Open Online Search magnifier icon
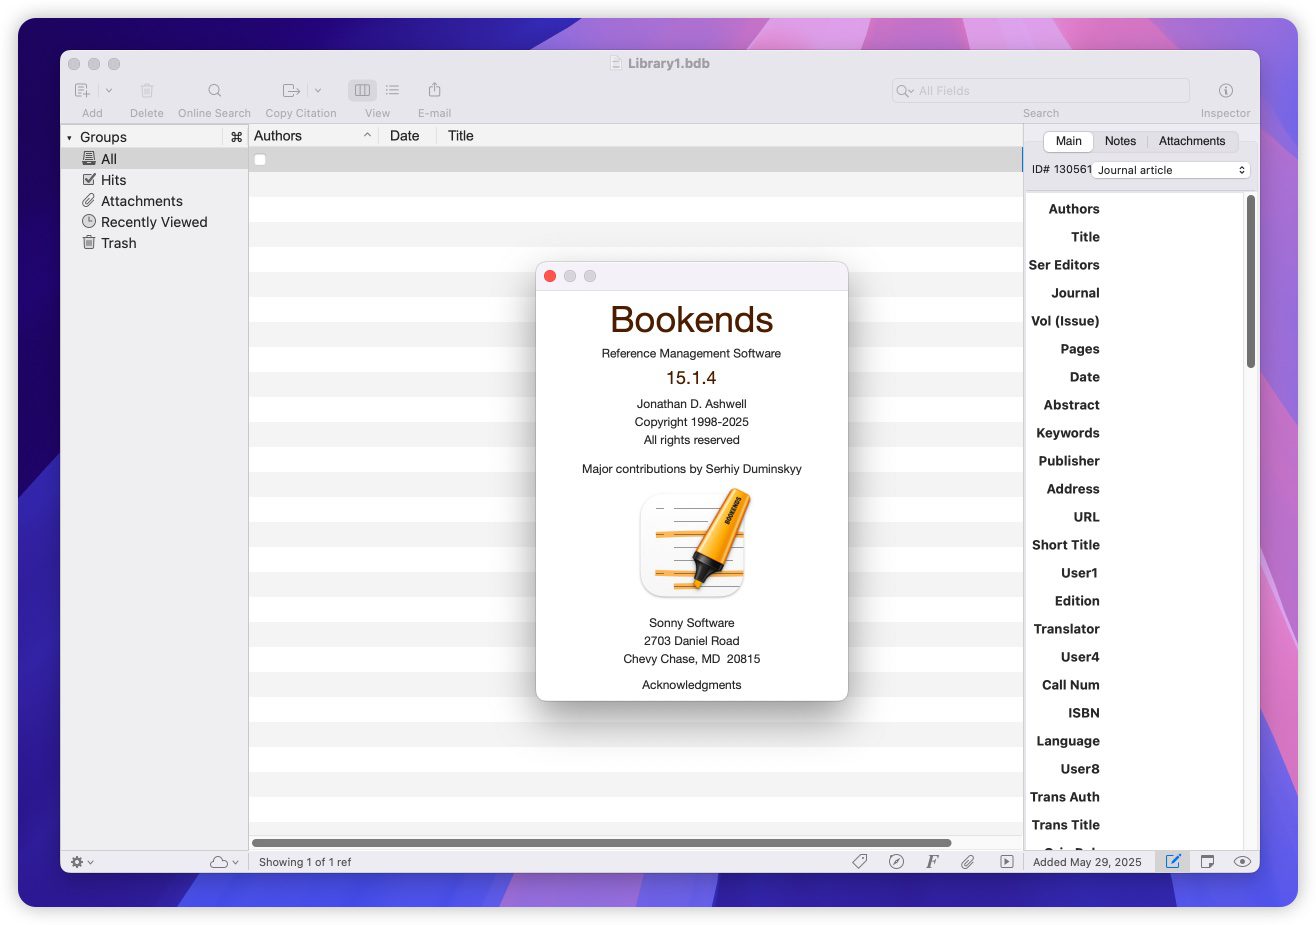1316x925 pixels. (214, 90)
